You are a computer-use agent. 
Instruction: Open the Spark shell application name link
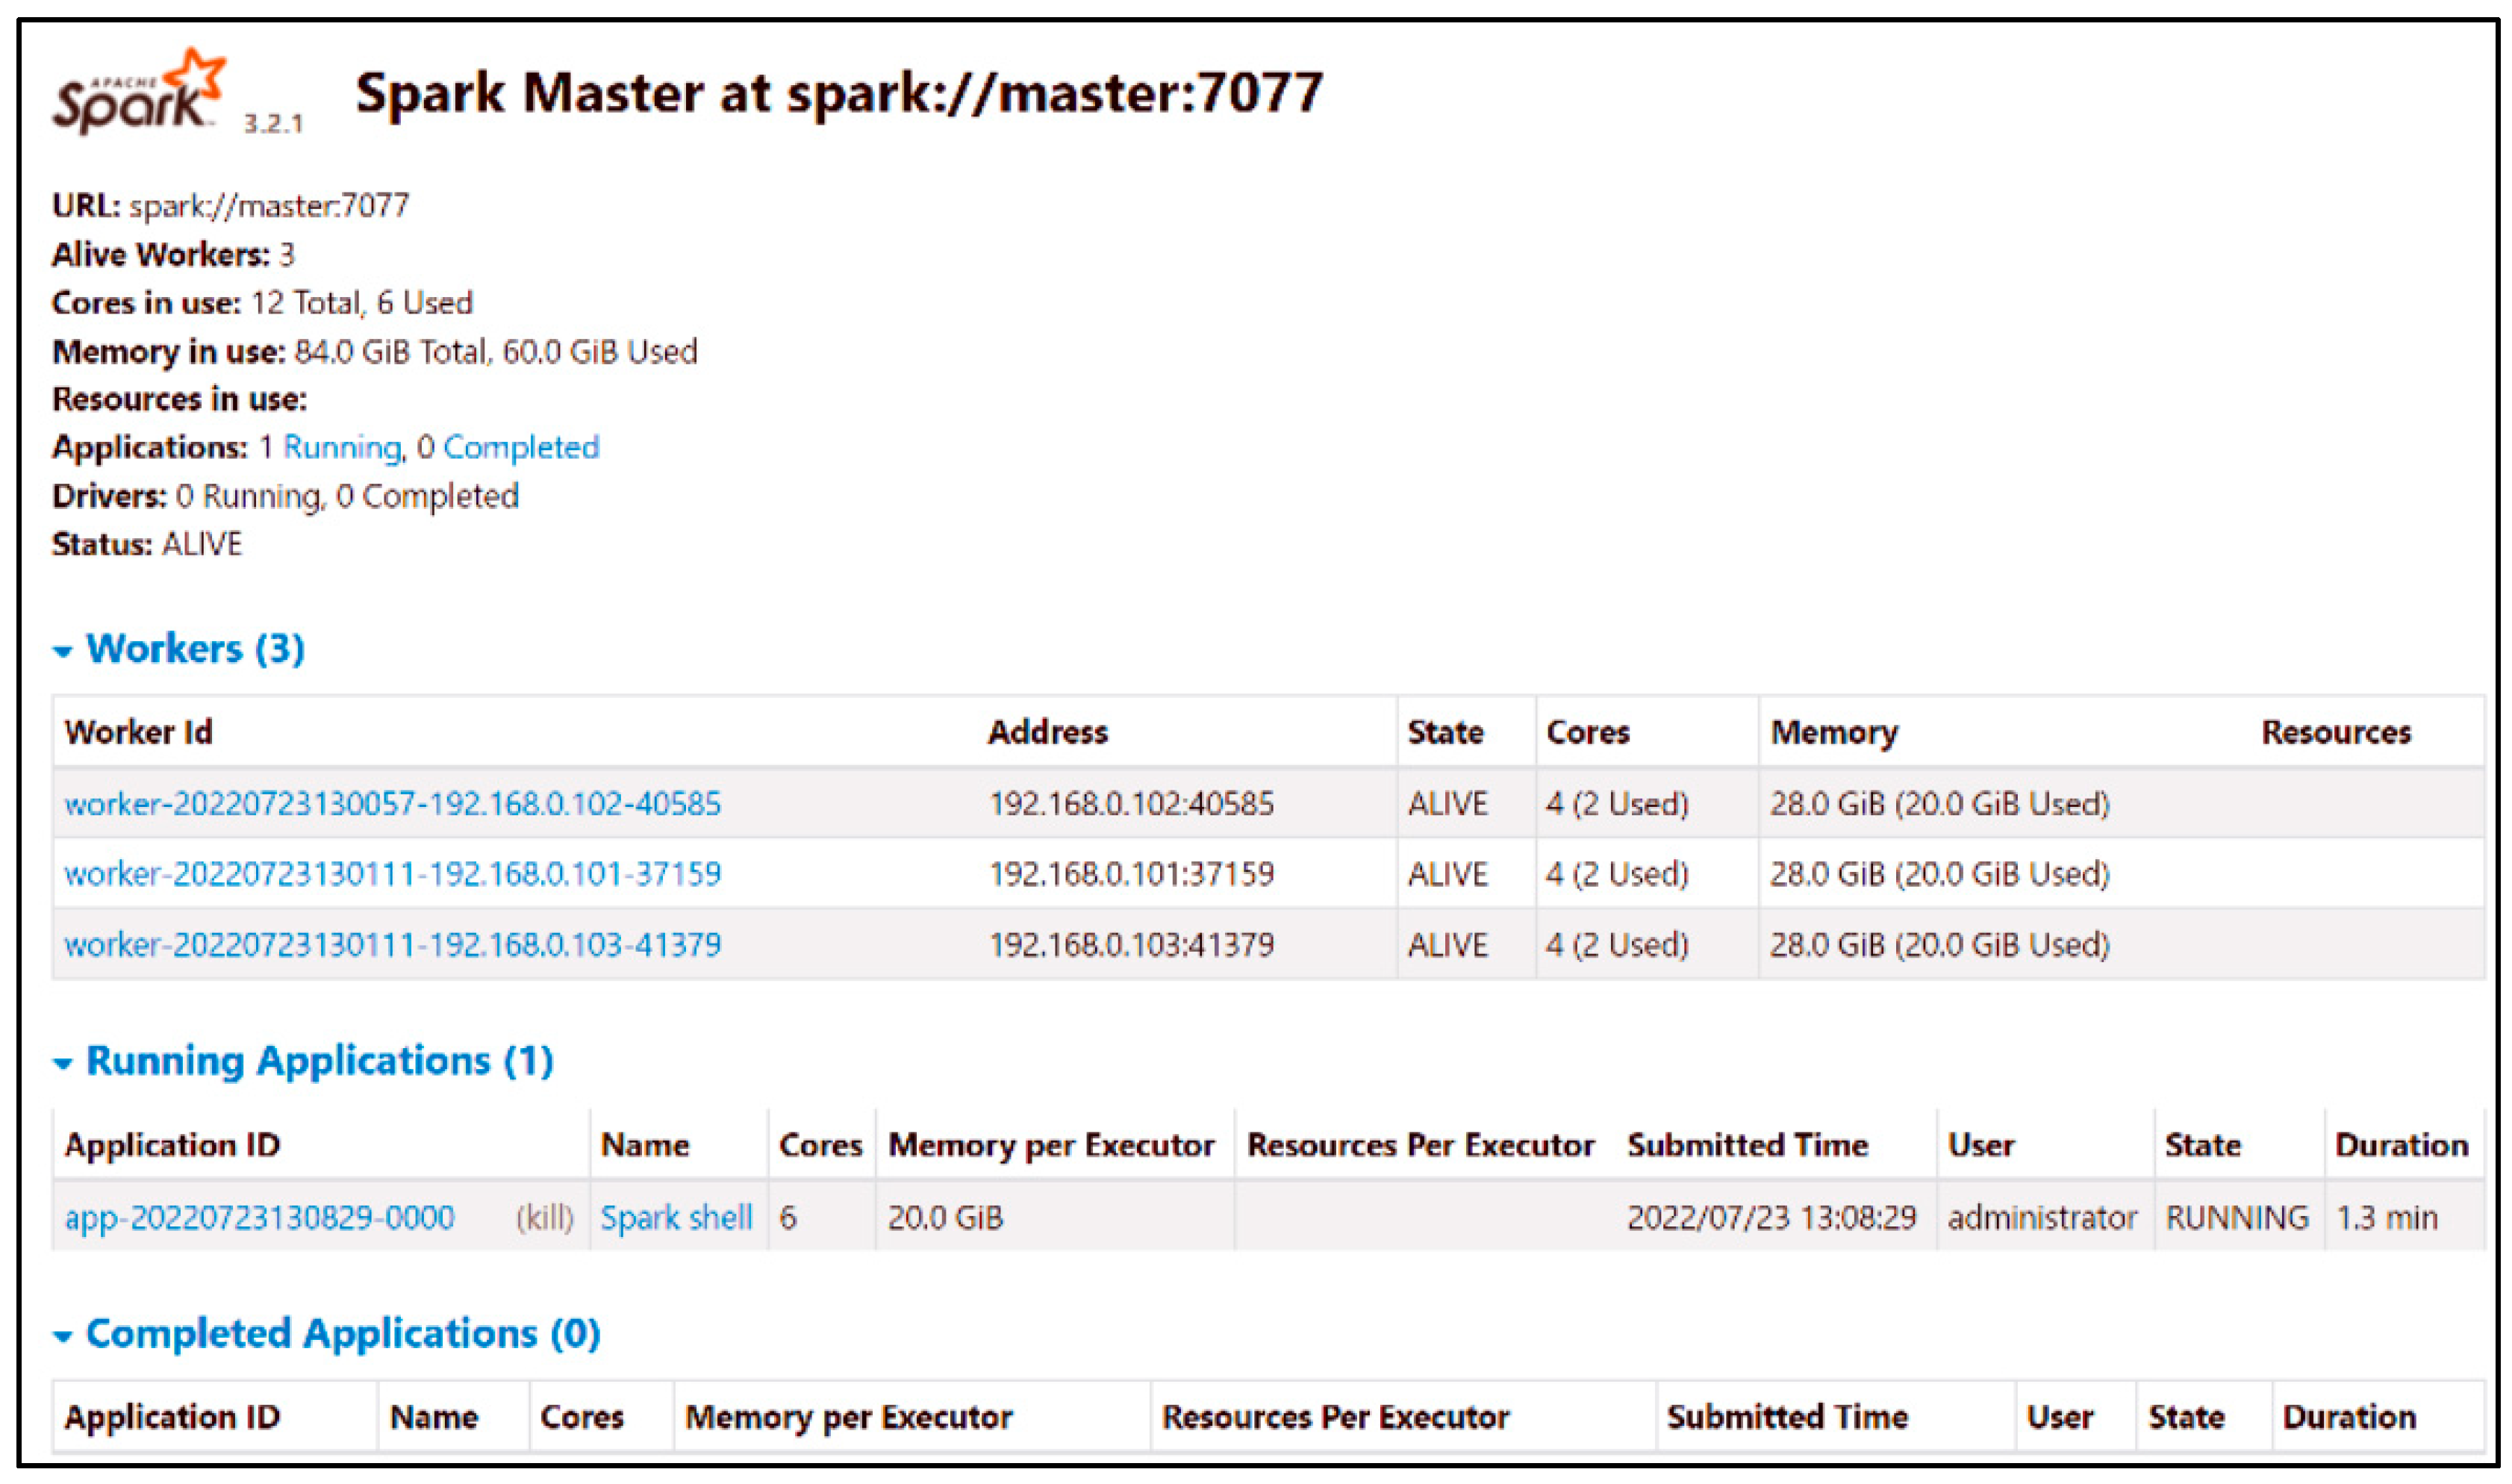[x=676, y=1217]
